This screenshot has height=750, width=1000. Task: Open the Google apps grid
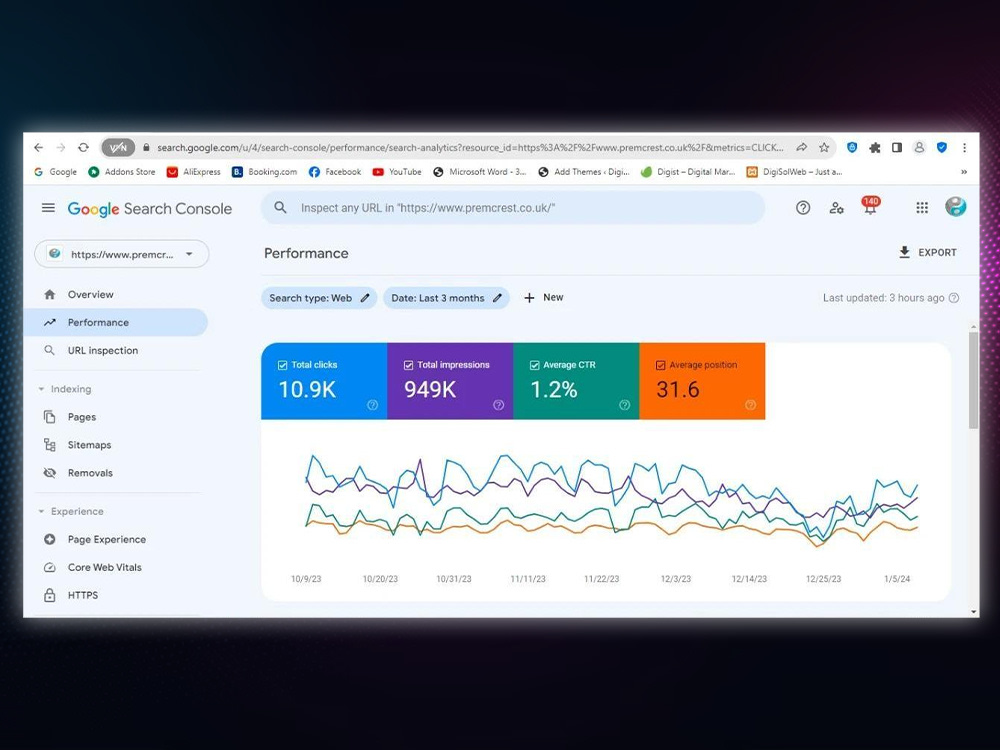click(922, 207)
